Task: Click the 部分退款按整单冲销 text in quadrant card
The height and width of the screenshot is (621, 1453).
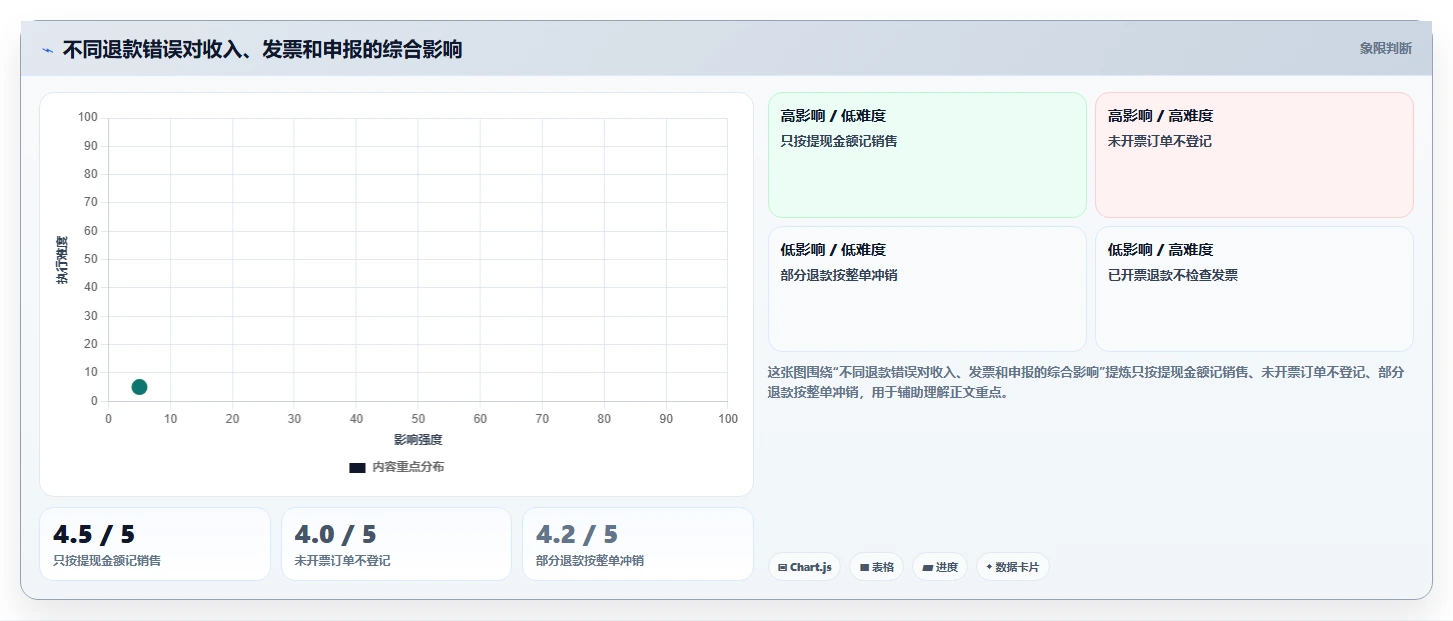Action: click(x=839, y=275)
